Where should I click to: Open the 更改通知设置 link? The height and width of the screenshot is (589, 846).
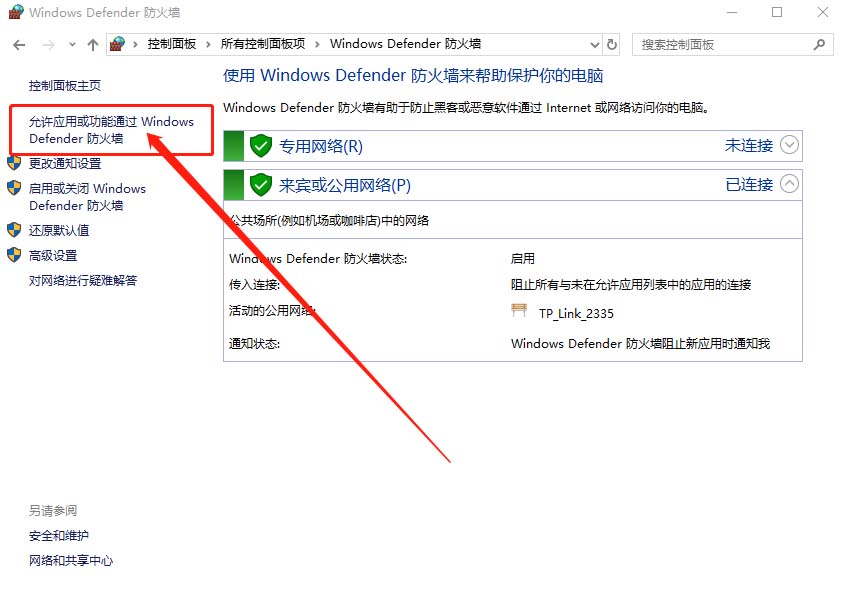(x=65, y=163)
